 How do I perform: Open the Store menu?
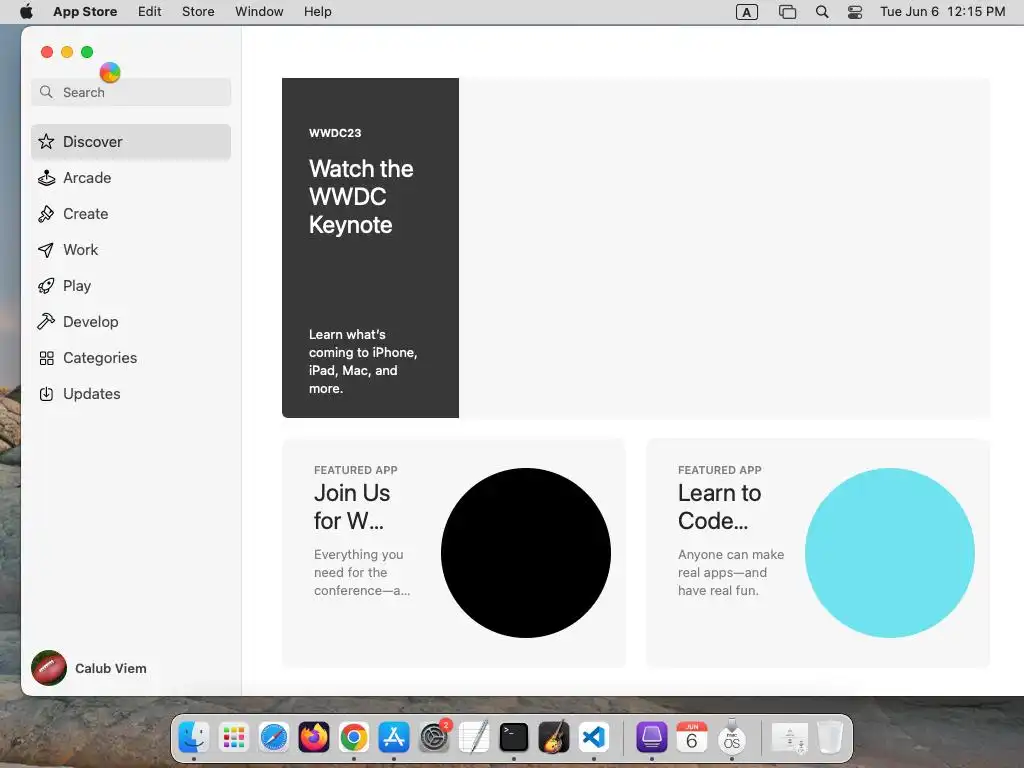click(198, 12)
